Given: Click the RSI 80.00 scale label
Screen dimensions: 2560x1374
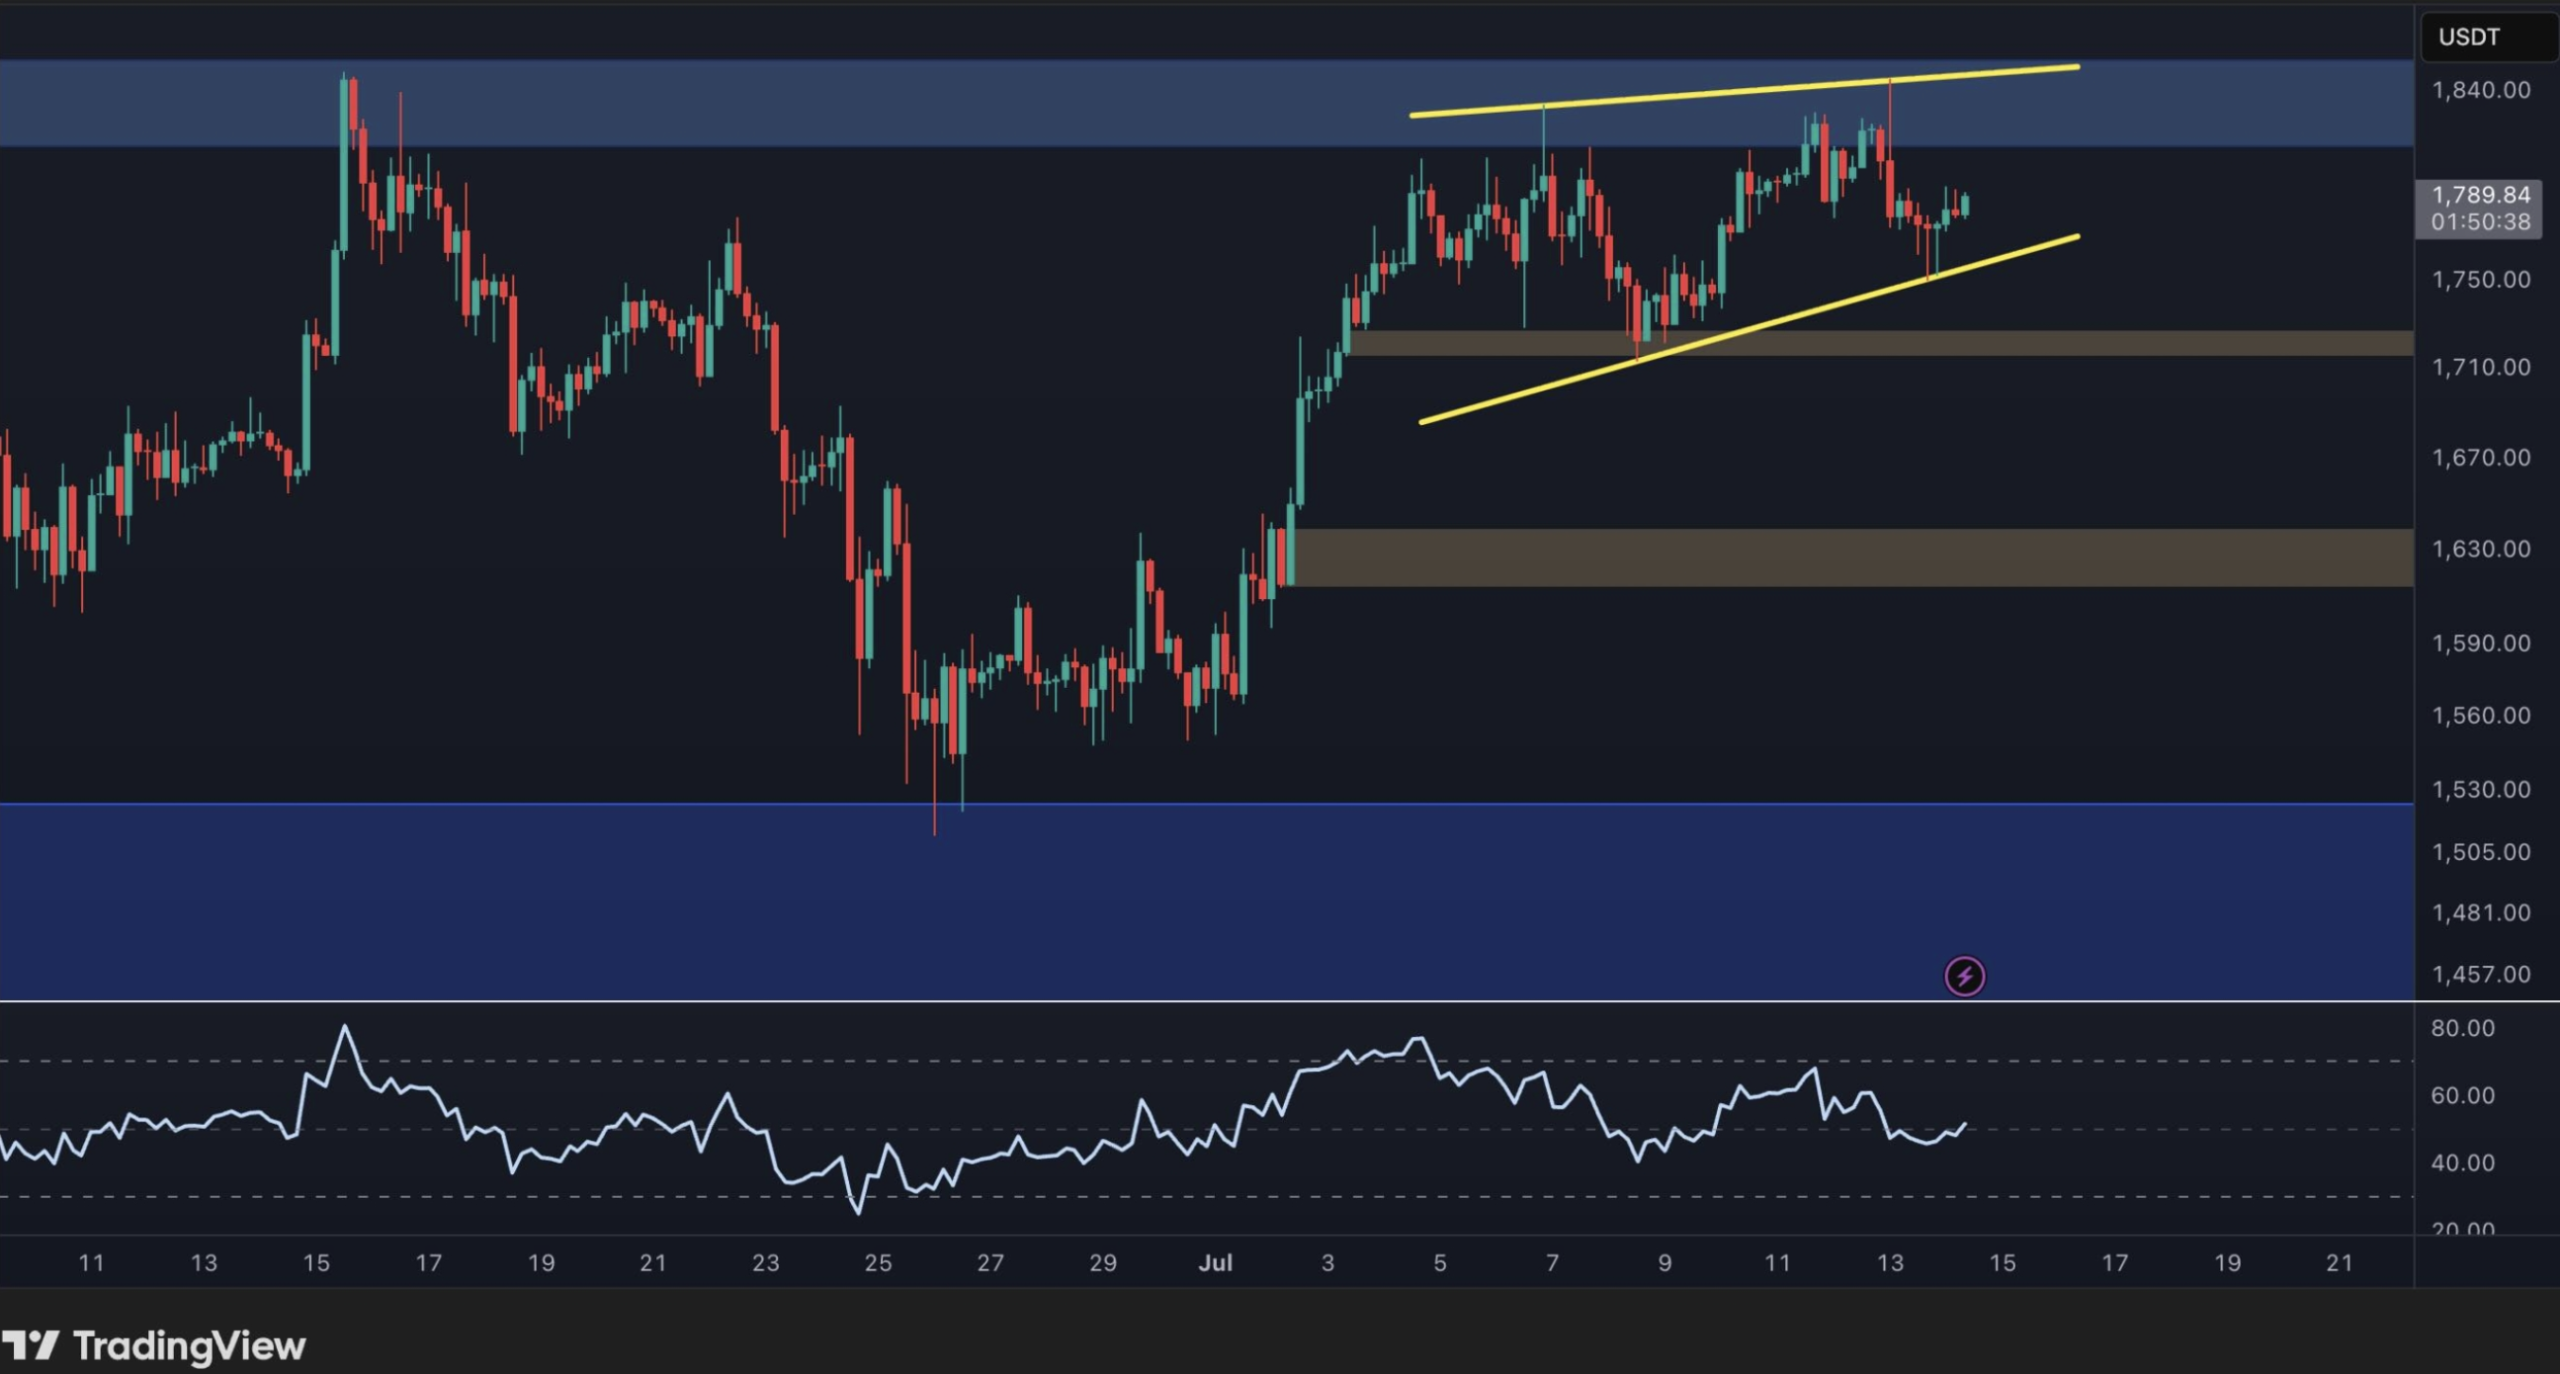Looking at the screenshot, I should 2462,1028.
